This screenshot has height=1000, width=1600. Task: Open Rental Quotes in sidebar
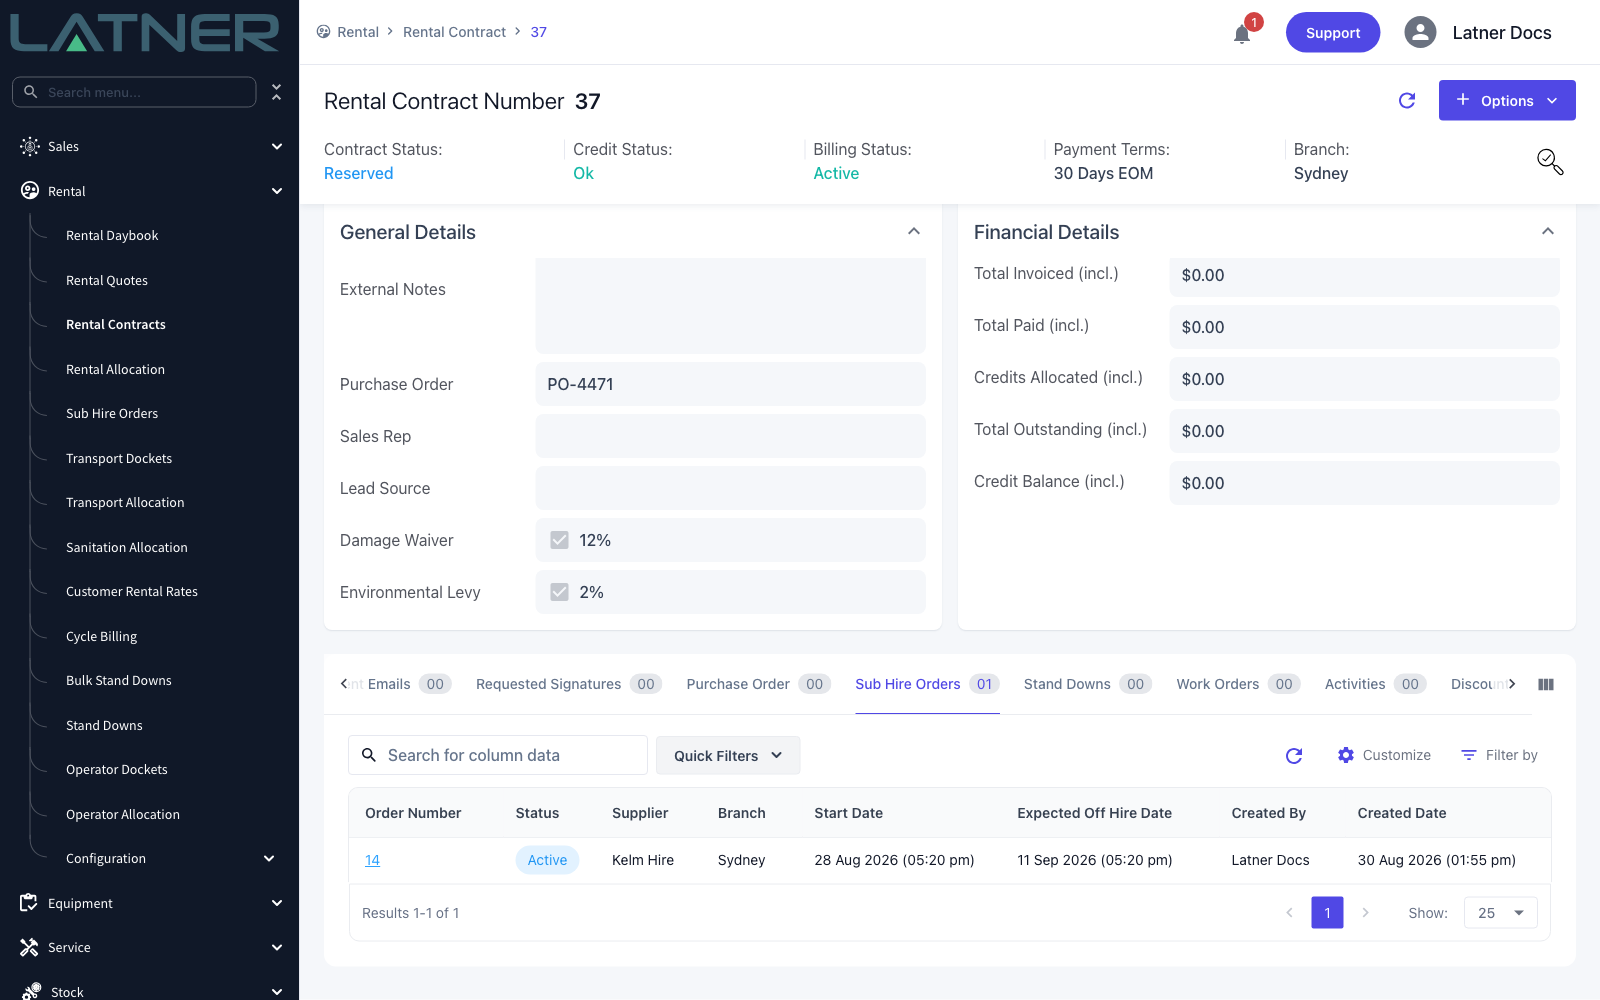[x=107, y=280]
